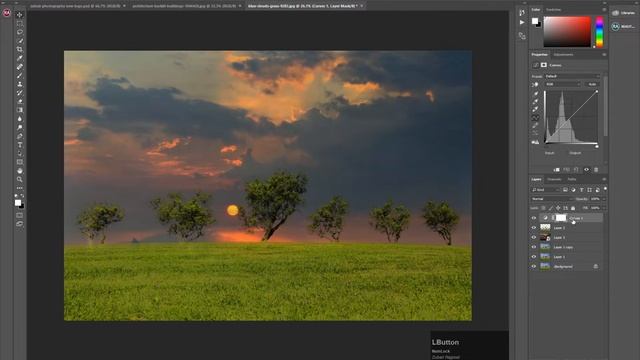Select the Rectangular Marquee tool

pyautogui.click(x=19, y=24)
